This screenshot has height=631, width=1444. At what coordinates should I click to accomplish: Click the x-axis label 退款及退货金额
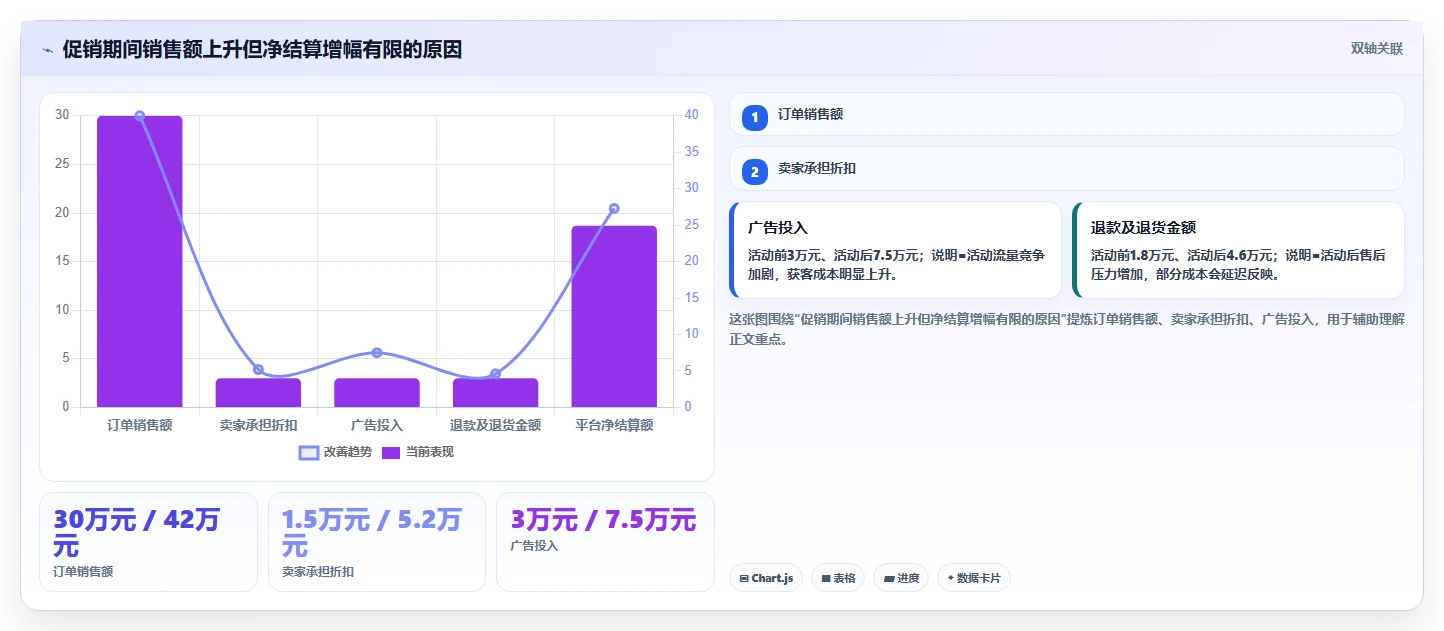click(496, 425)
